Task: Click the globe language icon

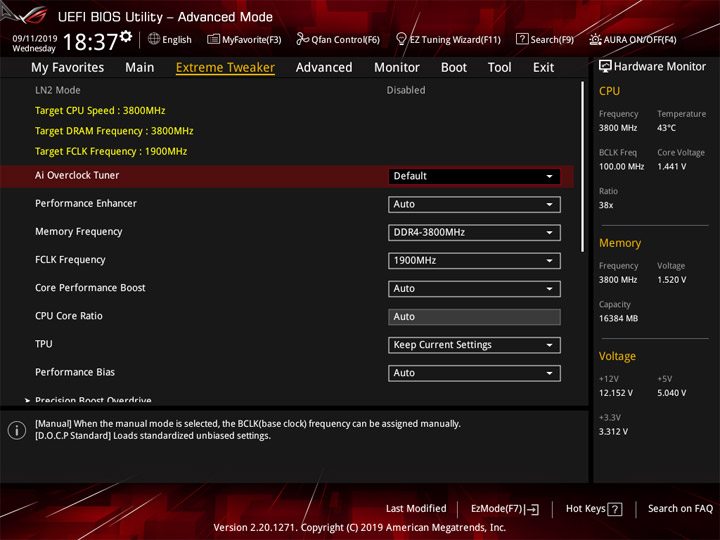Action: point(154,39)
